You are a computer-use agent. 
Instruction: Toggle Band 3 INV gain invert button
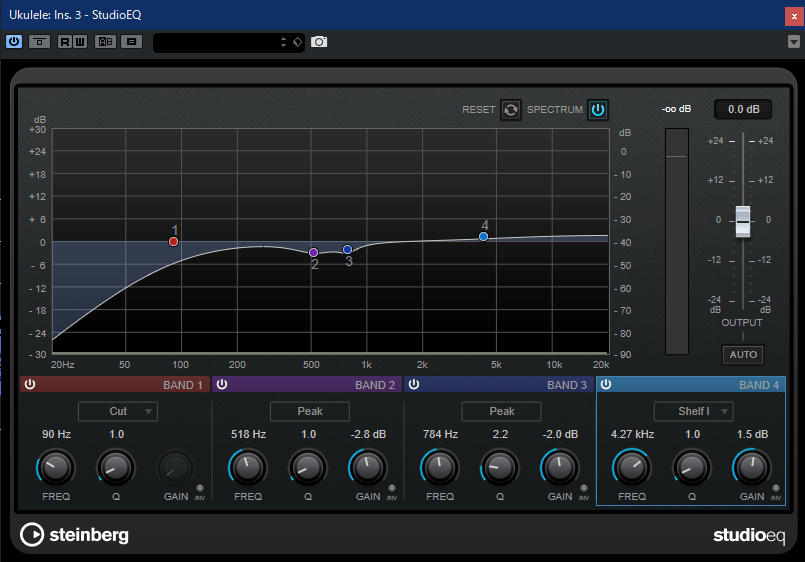[584, 488]
